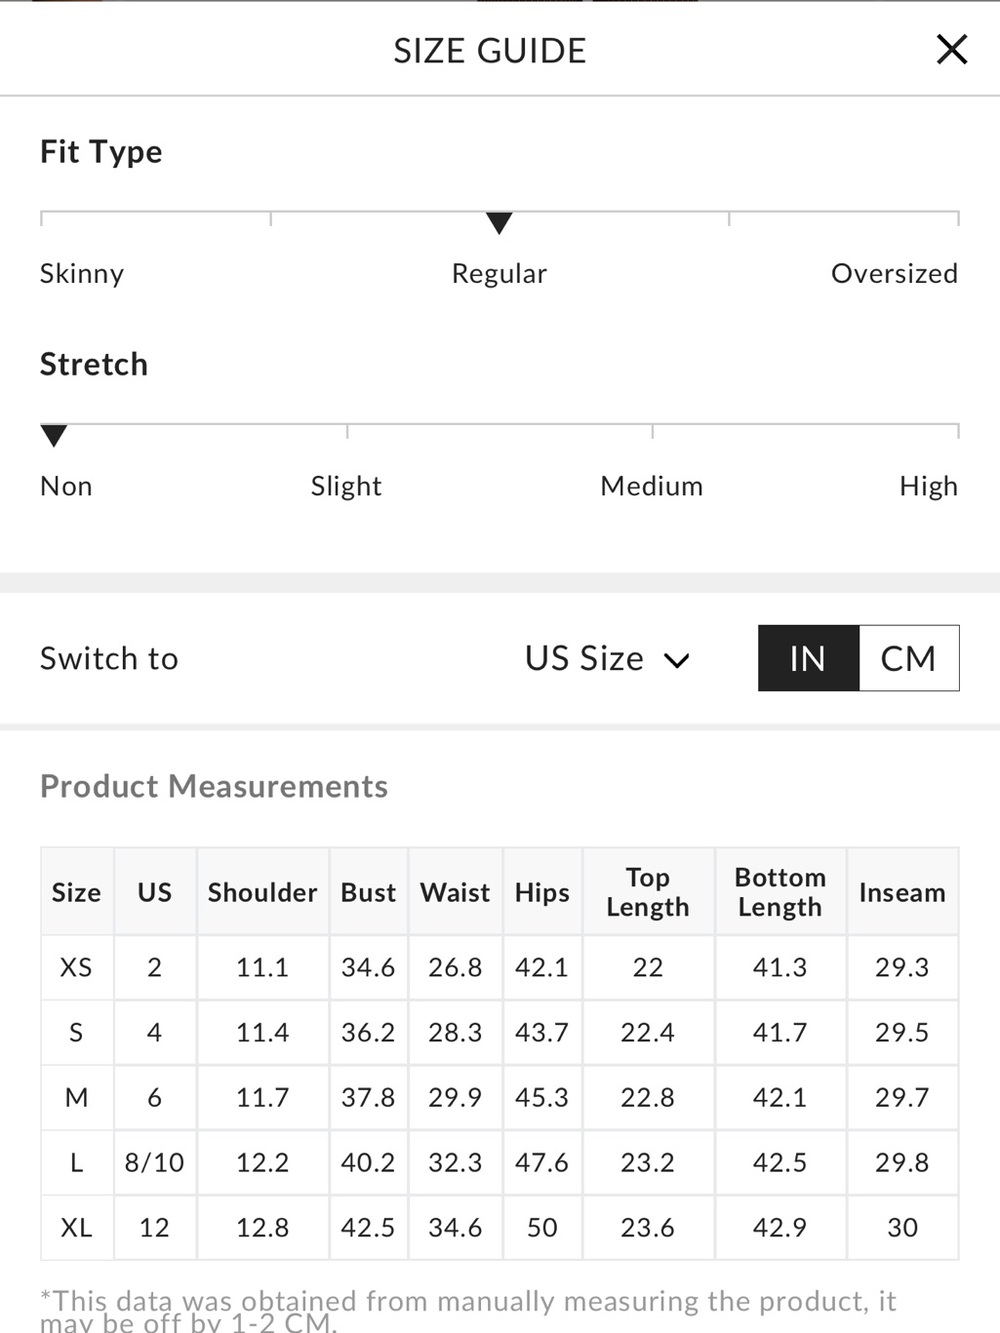Image resolution: width=1000 pixels, height=1333 pixels.
Task: Click the Bottom Length column header
Action: click(x=780, y=892)
